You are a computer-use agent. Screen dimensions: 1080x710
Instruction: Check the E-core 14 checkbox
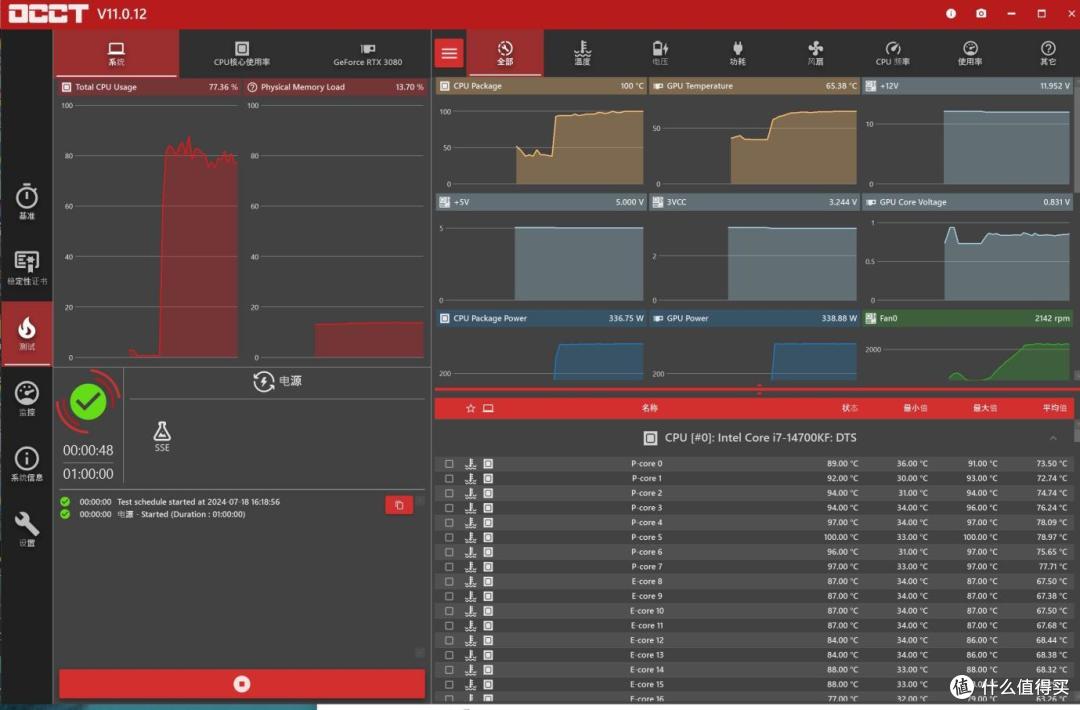pos(449,670)
